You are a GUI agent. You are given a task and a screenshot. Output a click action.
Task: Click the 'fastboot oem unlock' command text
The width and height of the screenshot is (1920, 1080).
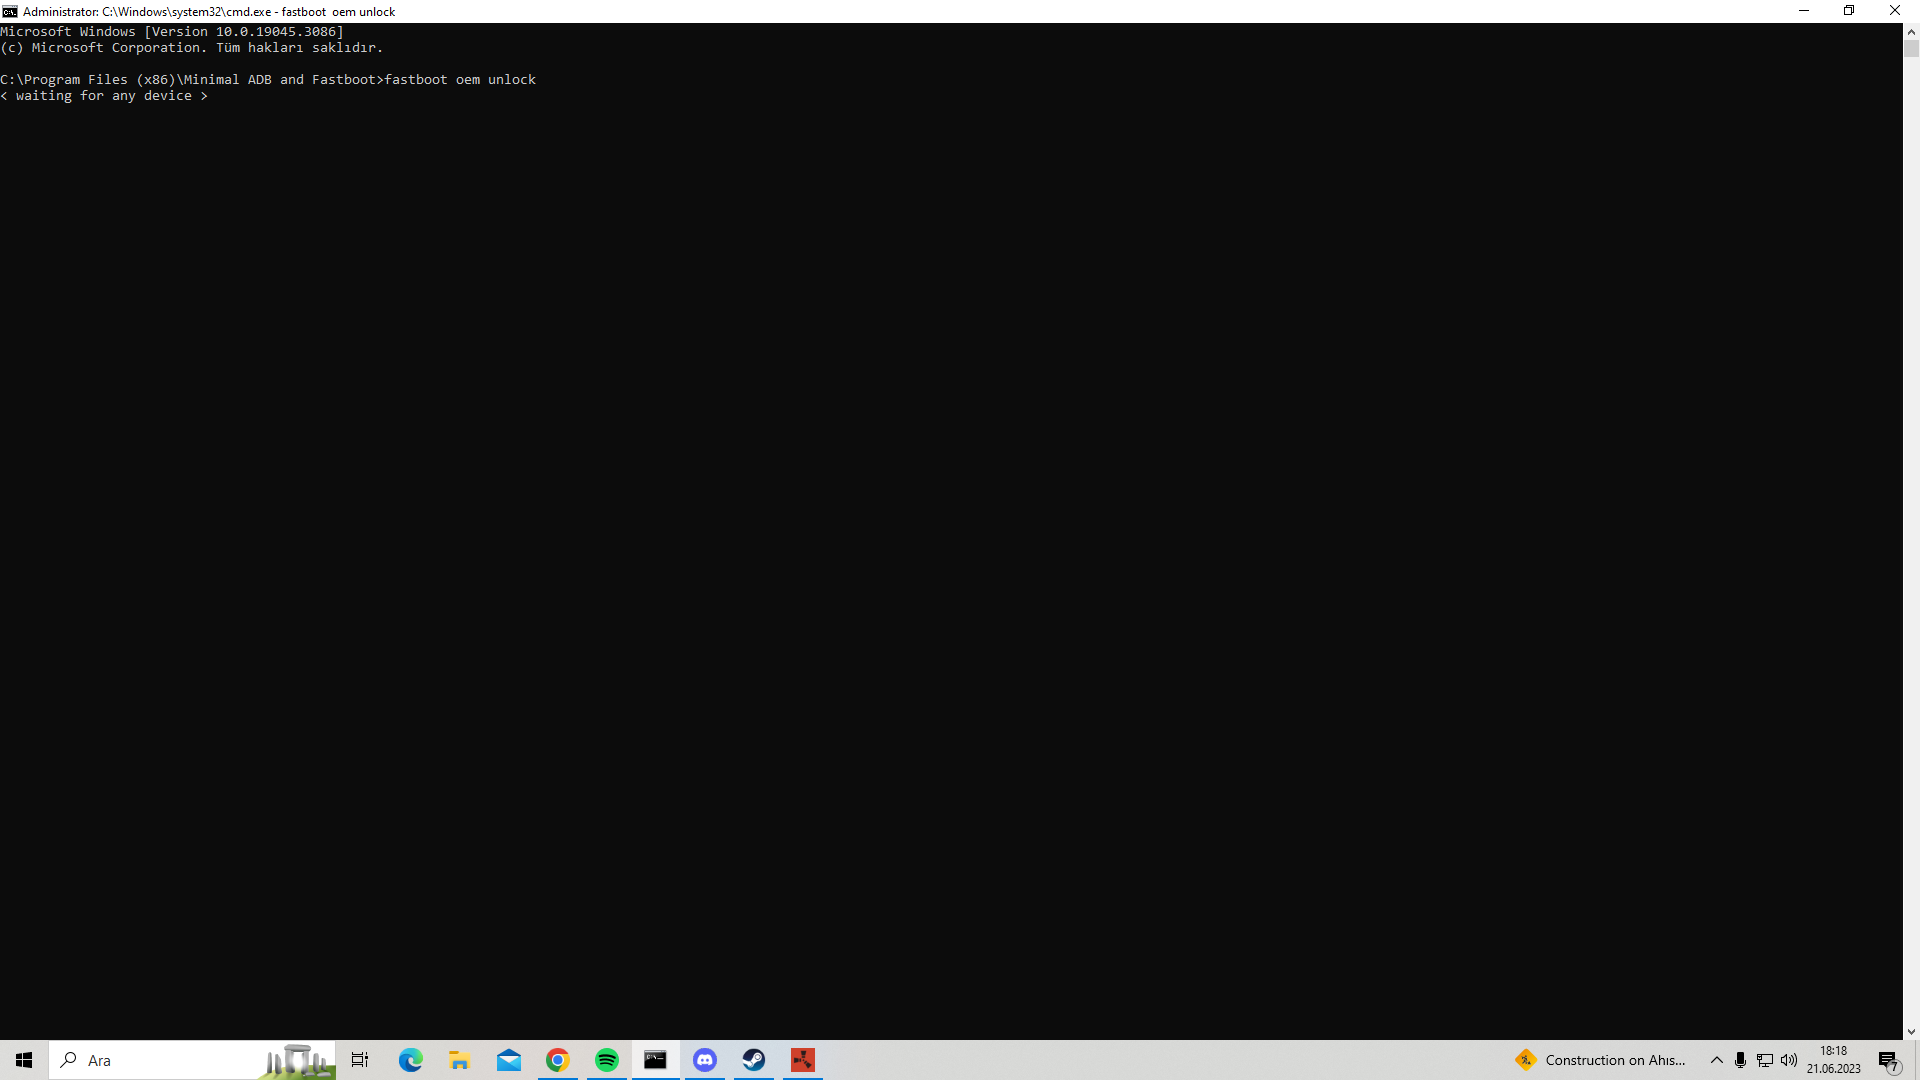[x=460, y=79]
